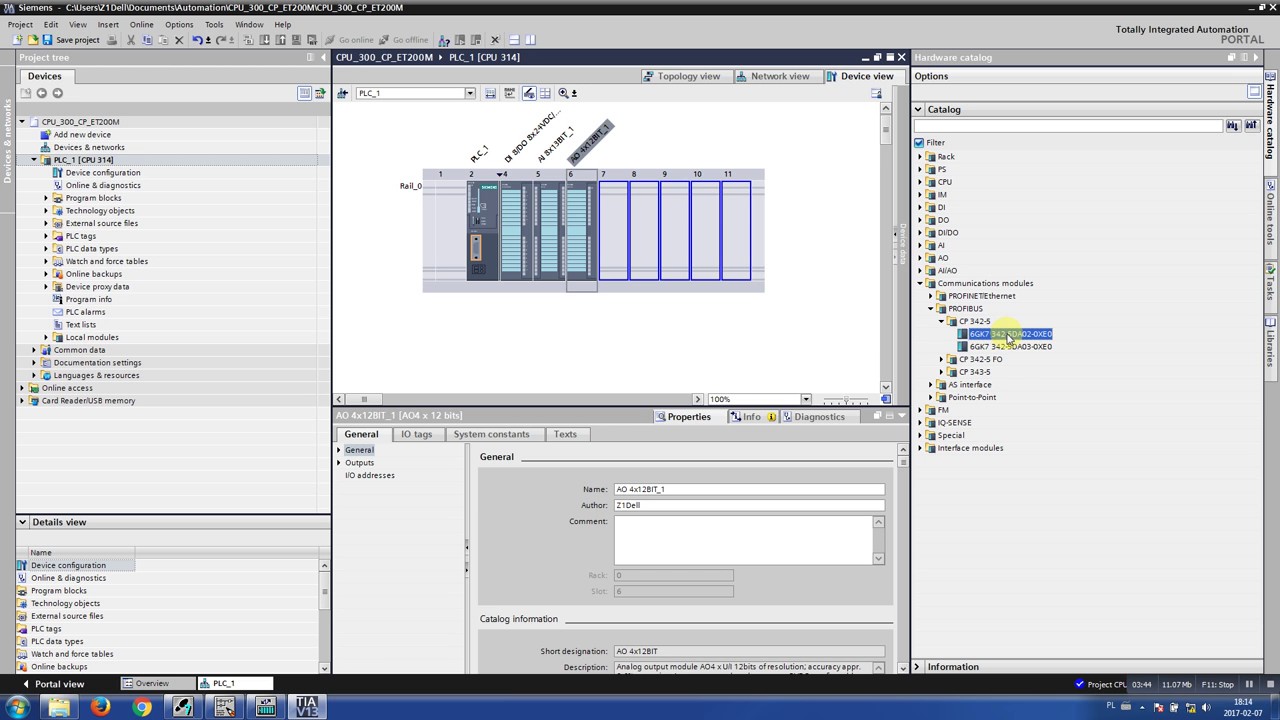Expand the Outputs properties node
Viewport: 1280px width, 720px height.
point(339,463)
